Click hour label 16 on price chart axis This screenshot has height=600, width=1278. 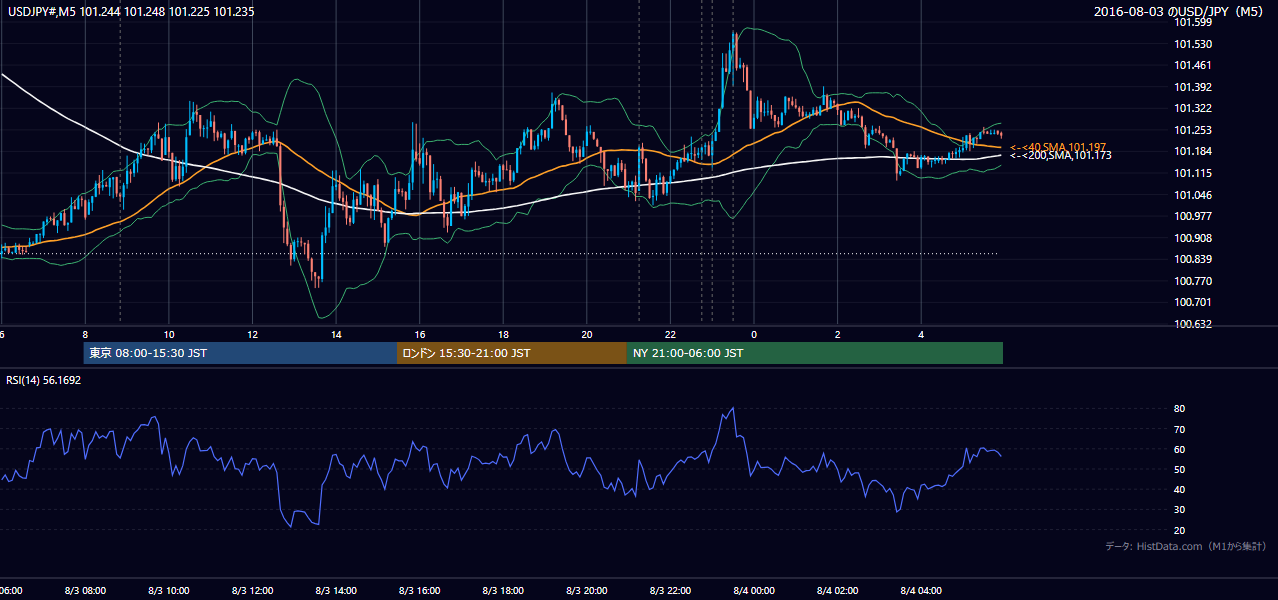(x=420, y=335)
